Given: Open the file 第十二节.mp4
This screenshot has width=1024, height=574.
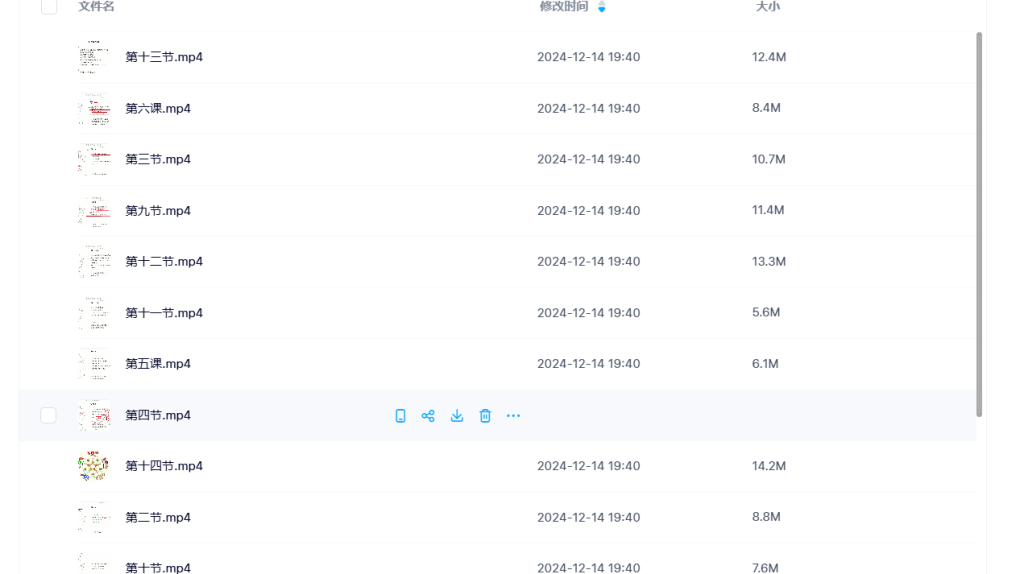Looking at the screenshot, I should coord(164,262).
